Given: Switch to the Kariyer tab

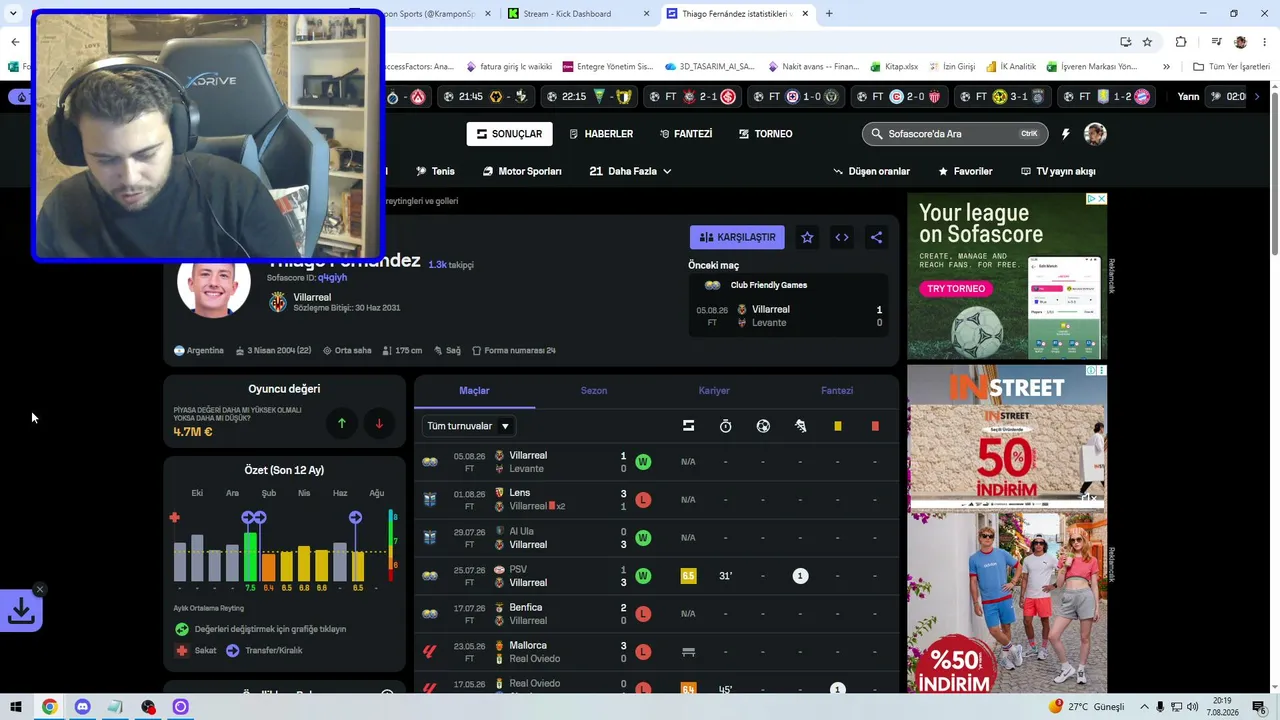Looking at the screenshot, I should pyautogui.click(x=714, y=391).
